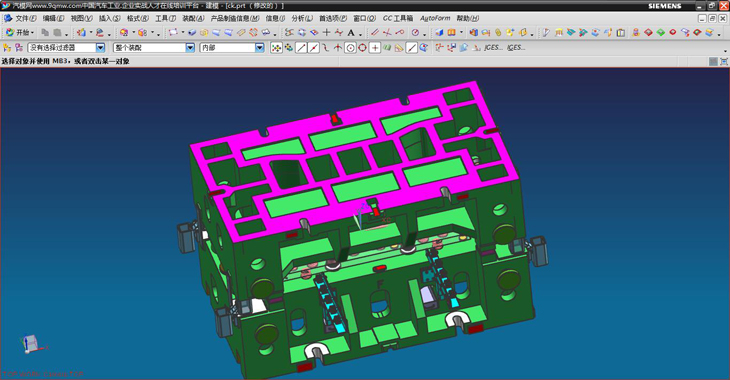Click the full-screen toggle icon at status line right
The image size is (730, 380).
pyautogui.click(x=723, y=61)
